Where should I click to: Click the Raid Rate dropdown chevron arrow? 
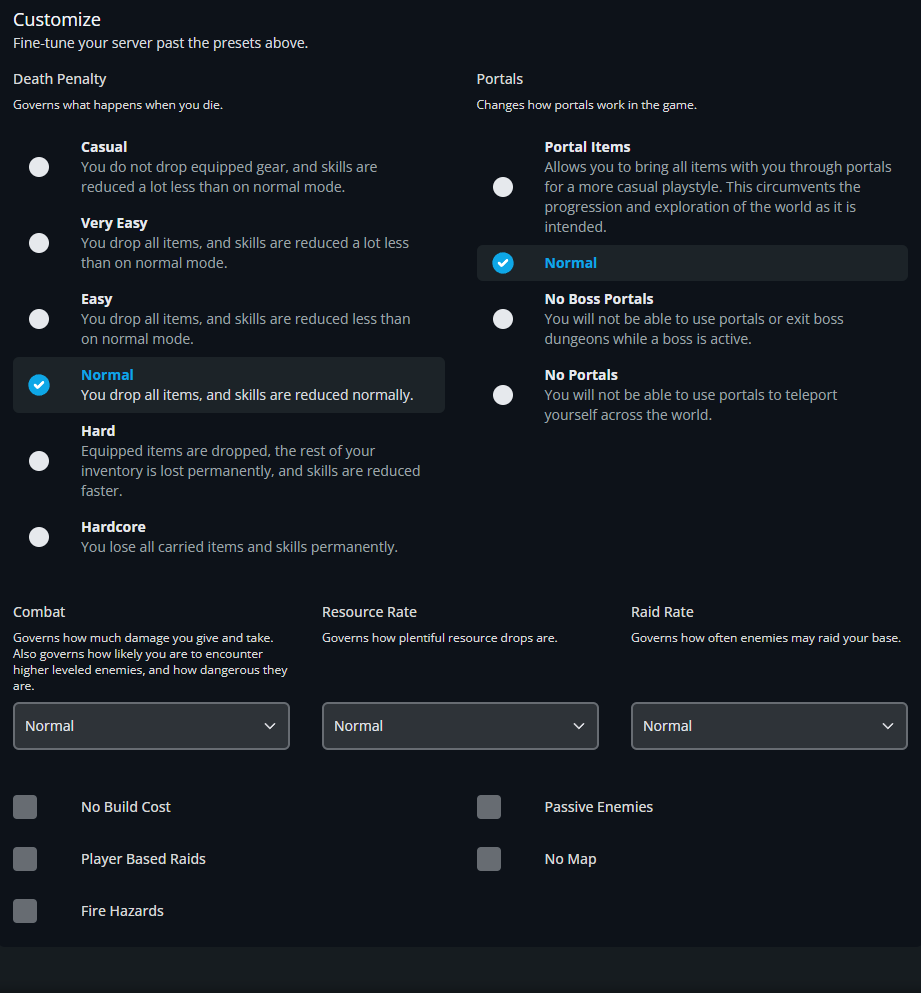(x=888, y=726)
